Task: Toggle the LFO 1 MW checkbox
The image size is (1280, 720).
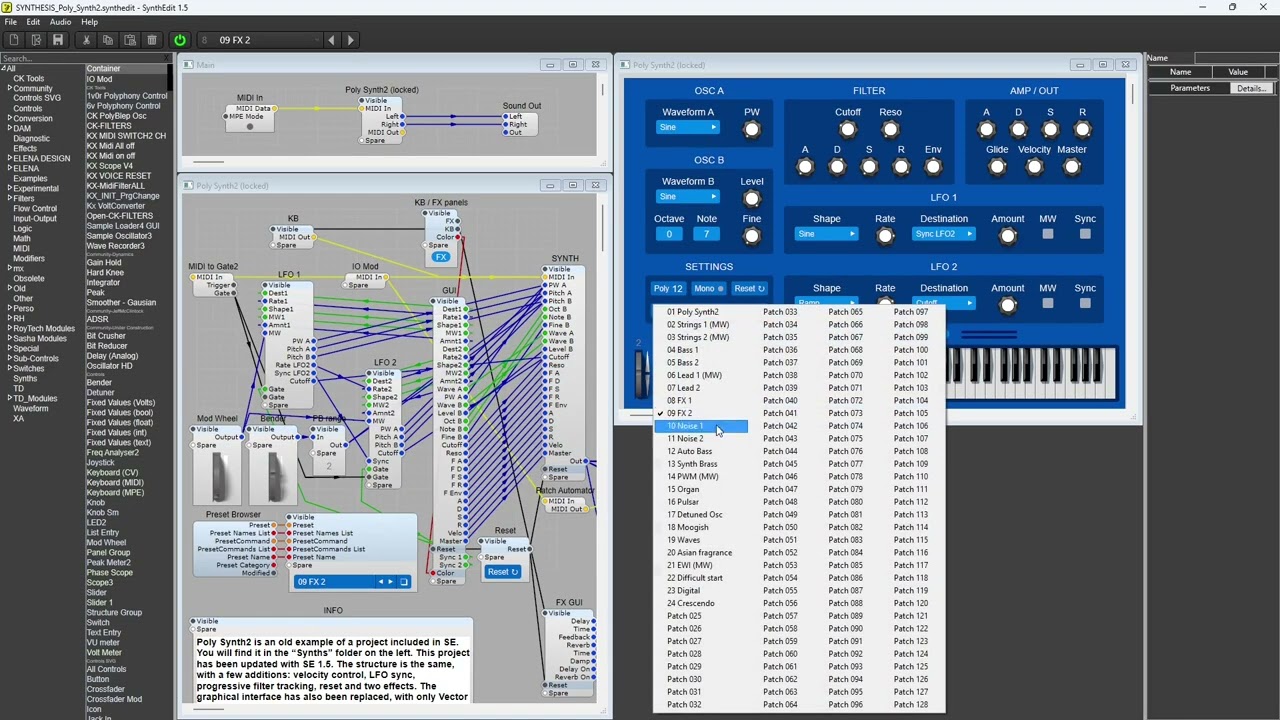Action: point(1048,234)
